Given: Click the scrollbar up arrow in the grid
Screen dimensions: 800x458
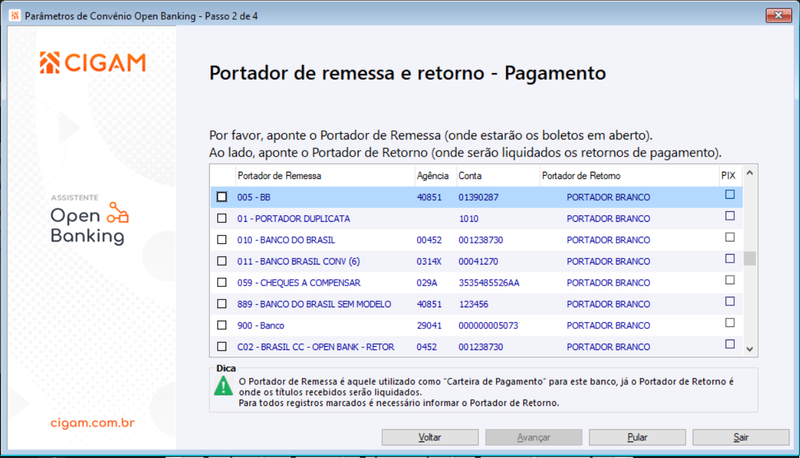Looking at the screenshot, I should coord(749,173).
